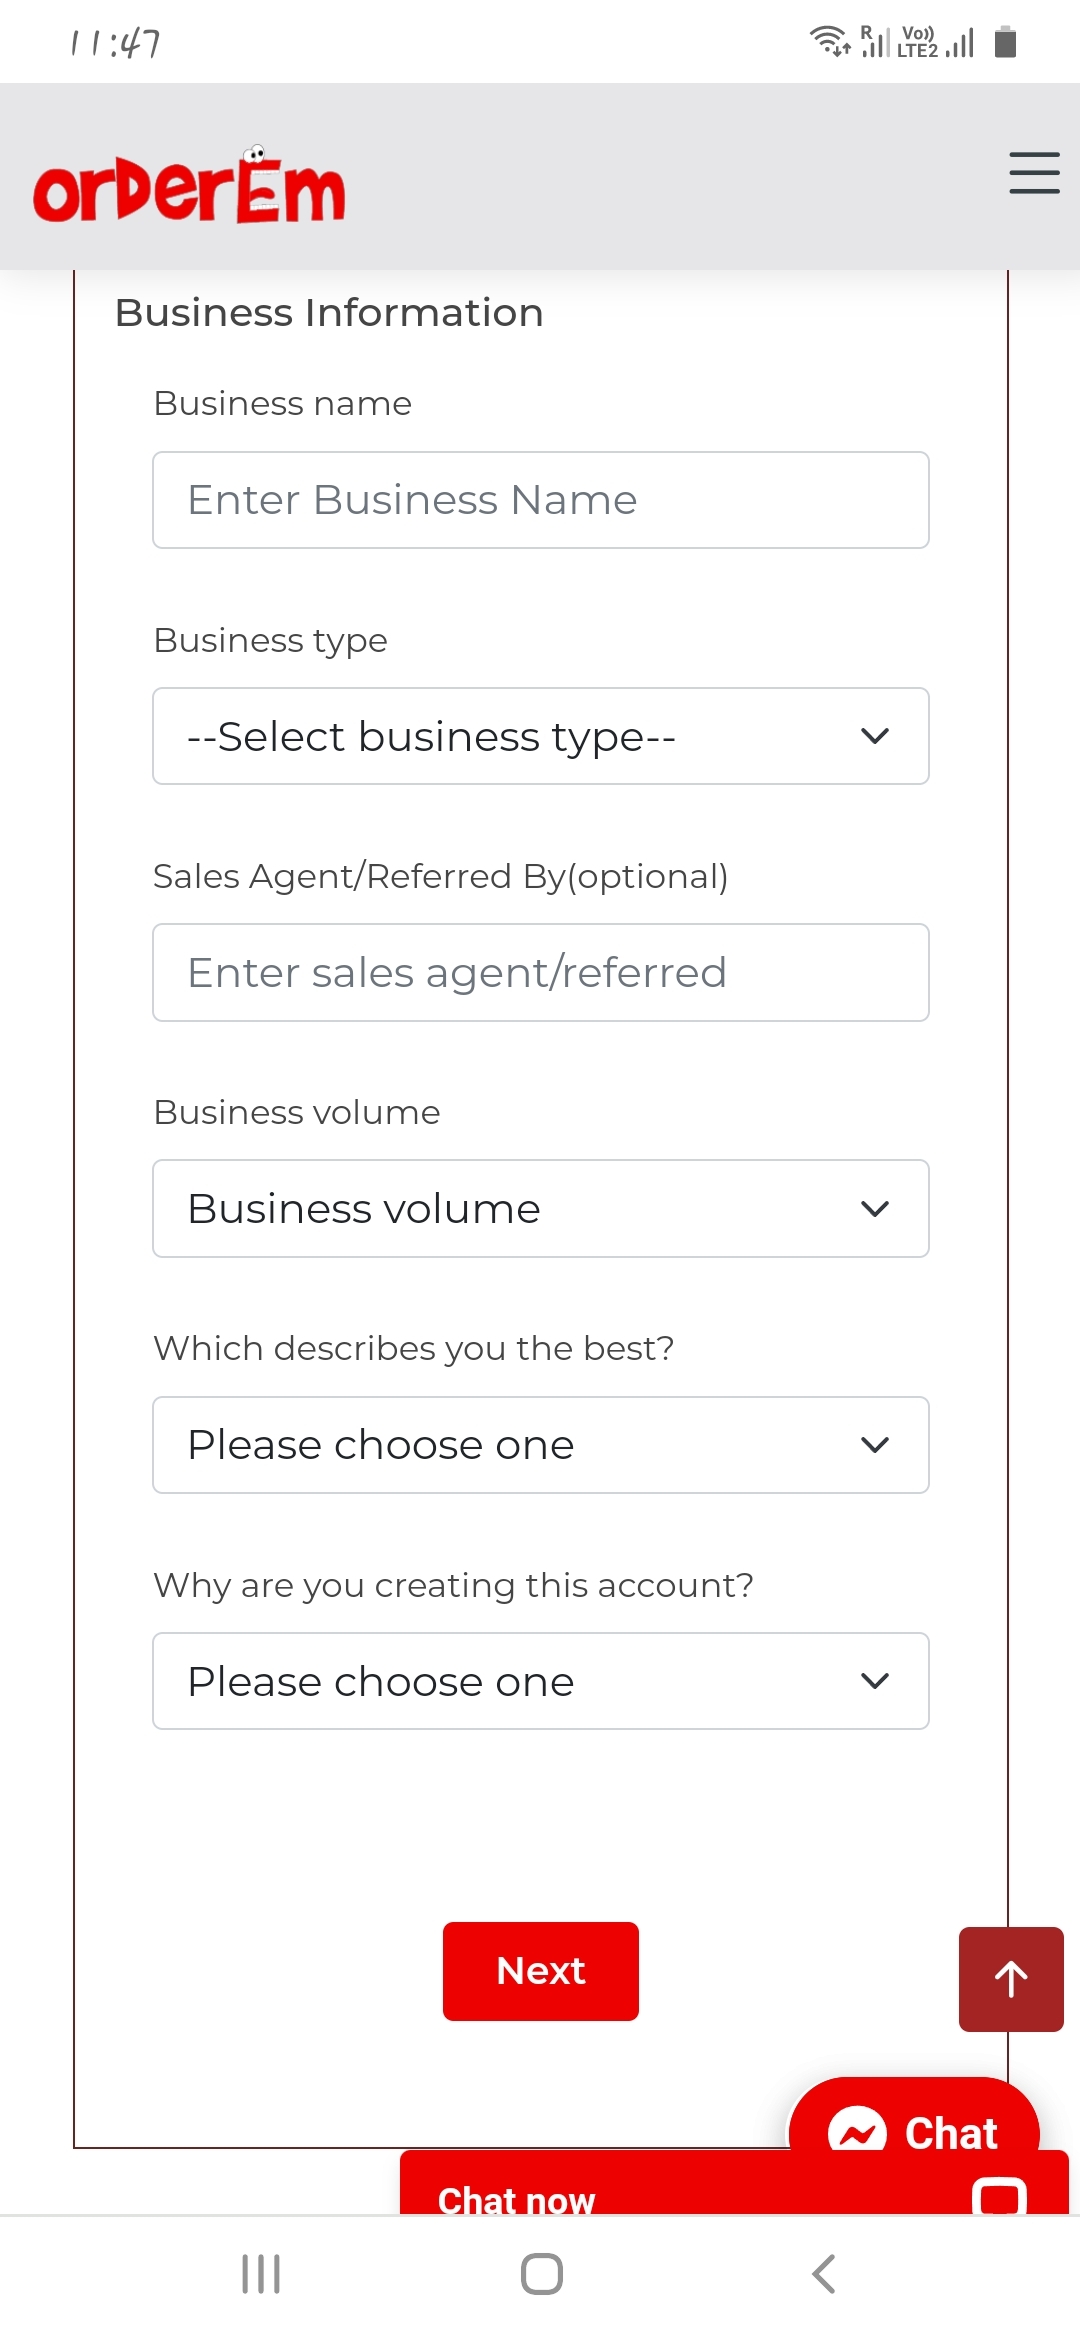Tap the OrderEm logo
The image size is (1080, 2340).
point(190,187)
